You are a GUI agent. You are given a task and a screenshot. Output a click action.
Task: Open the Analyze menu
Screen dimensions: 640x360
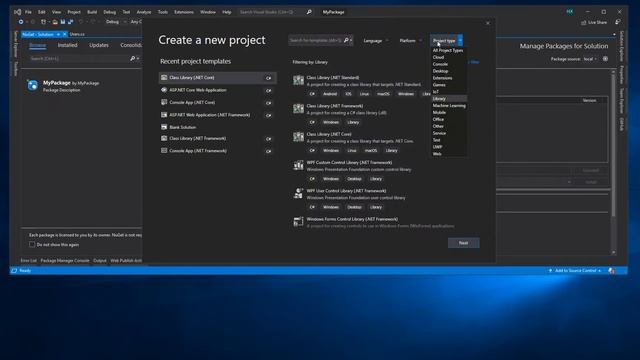tap(144, 12)
